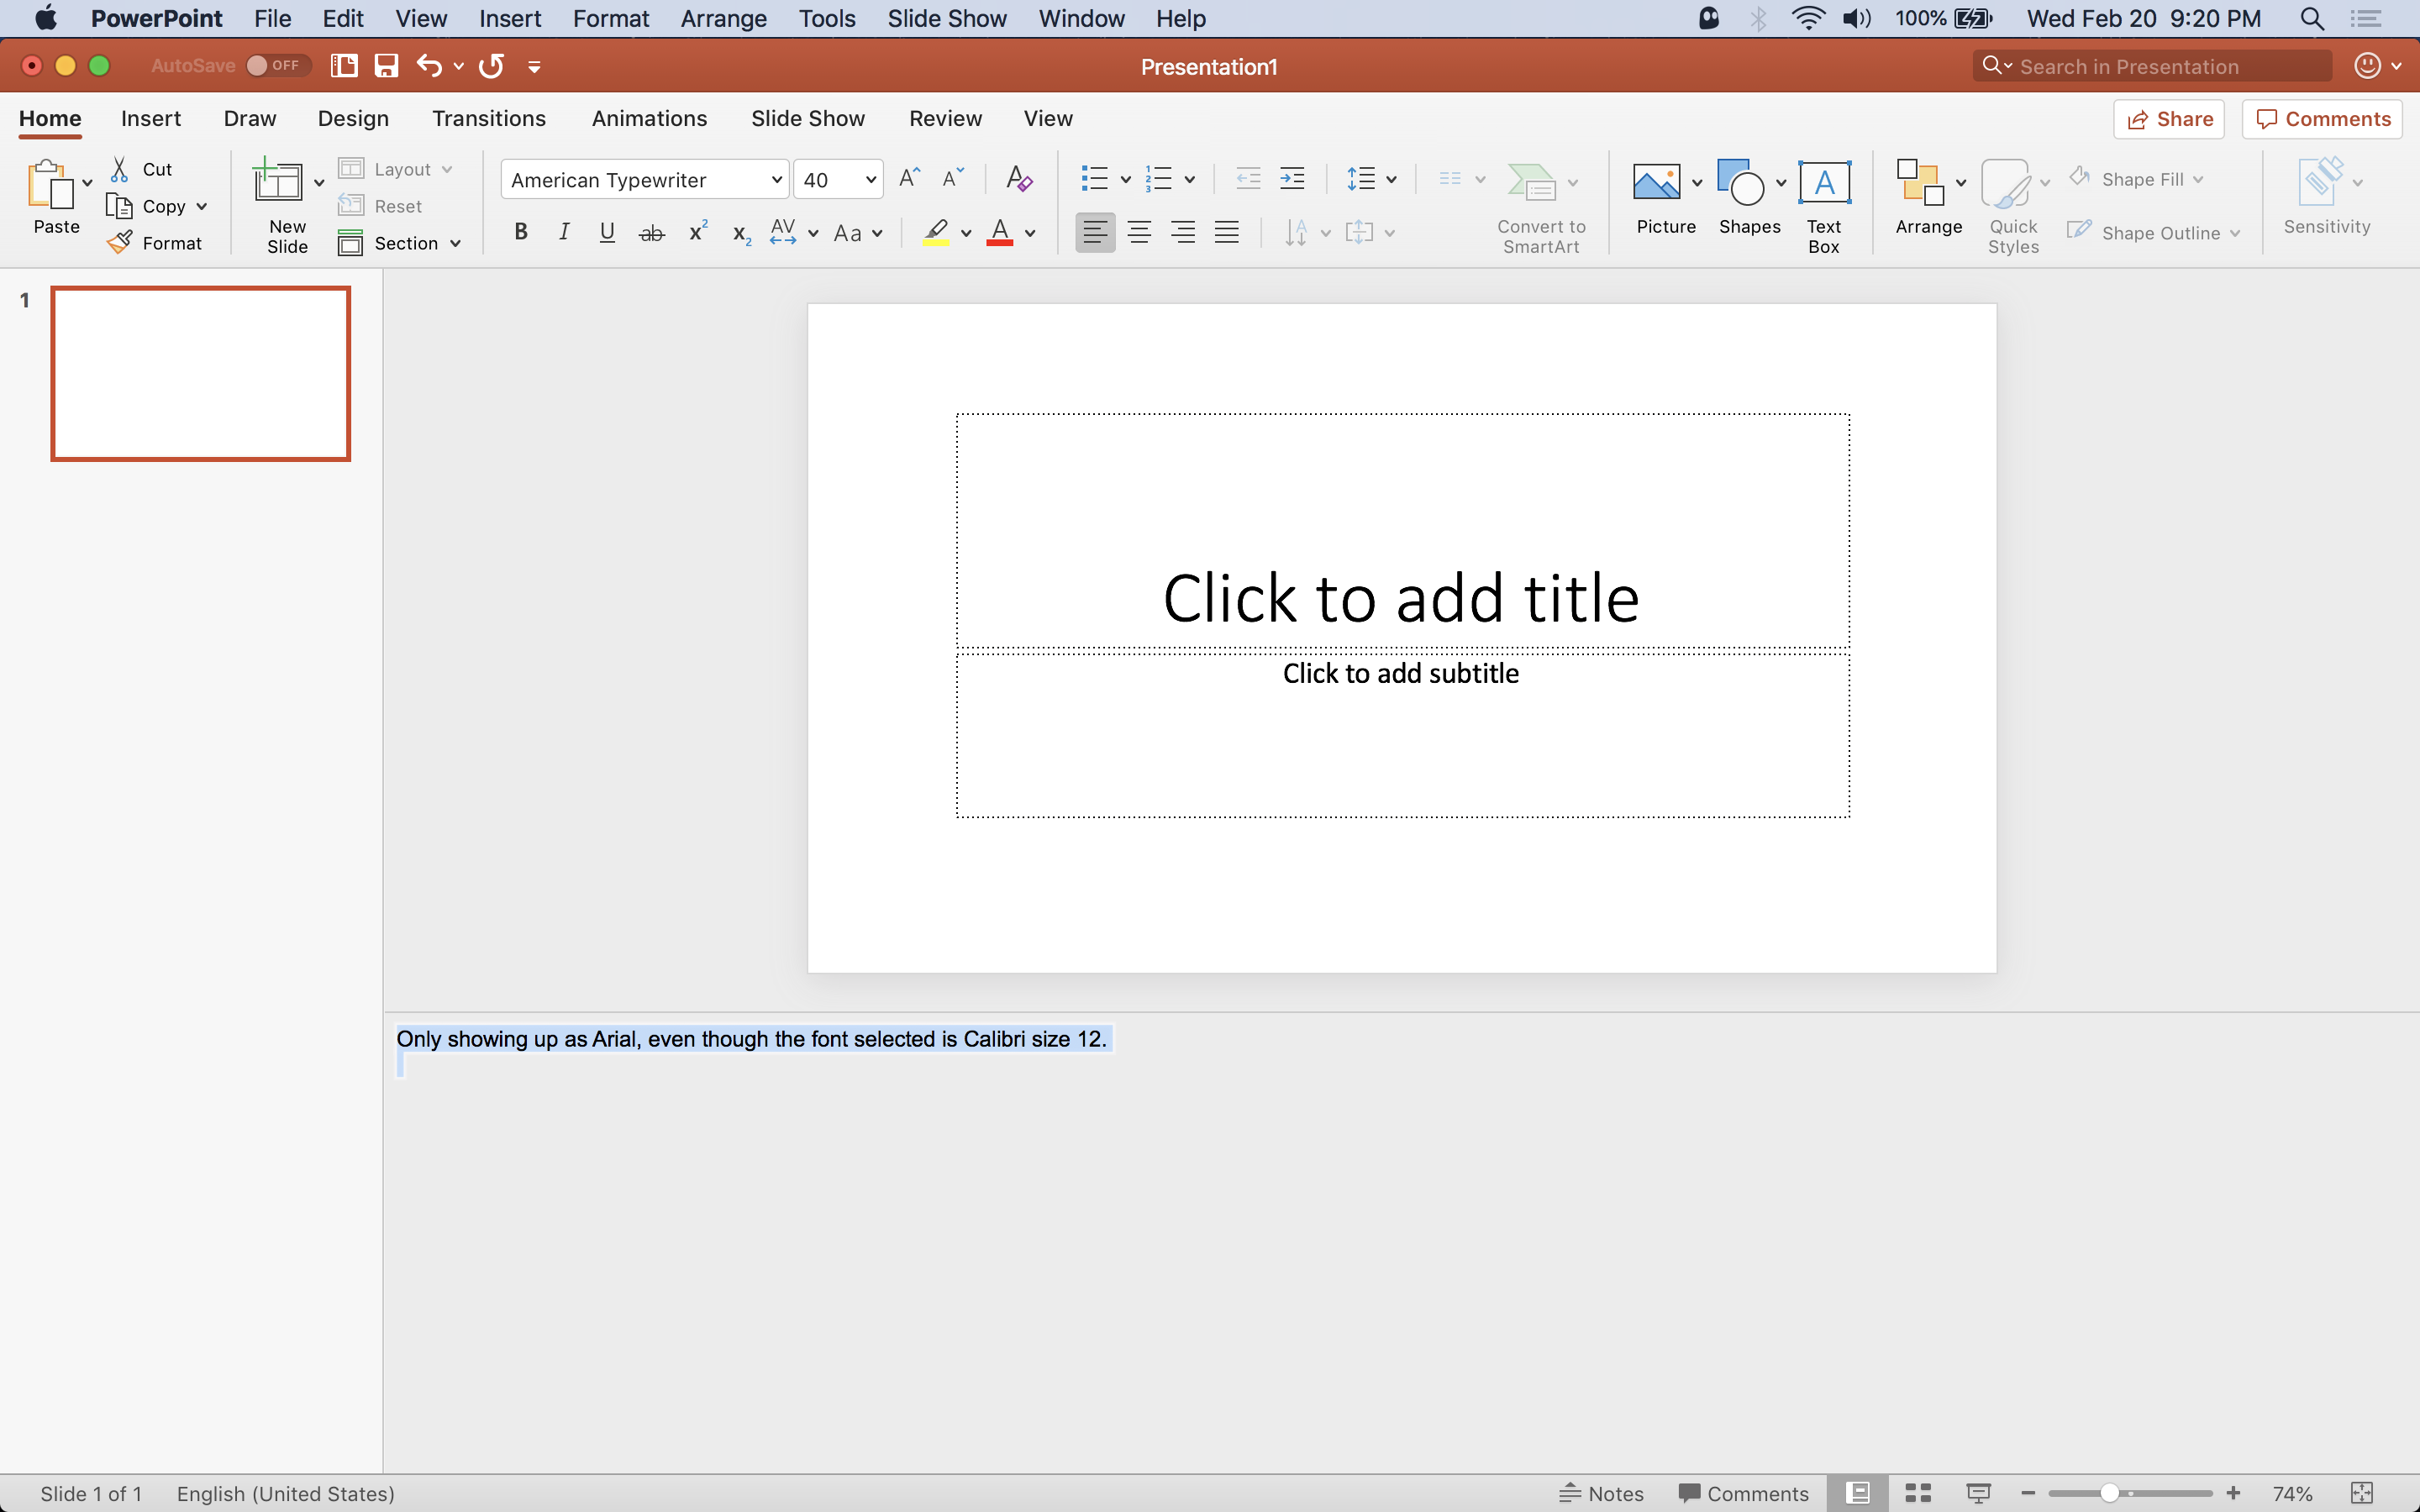Screen dimensions: 2420x1512
Task: Click the Picture insert icon
Action: tap(1657, 184)
